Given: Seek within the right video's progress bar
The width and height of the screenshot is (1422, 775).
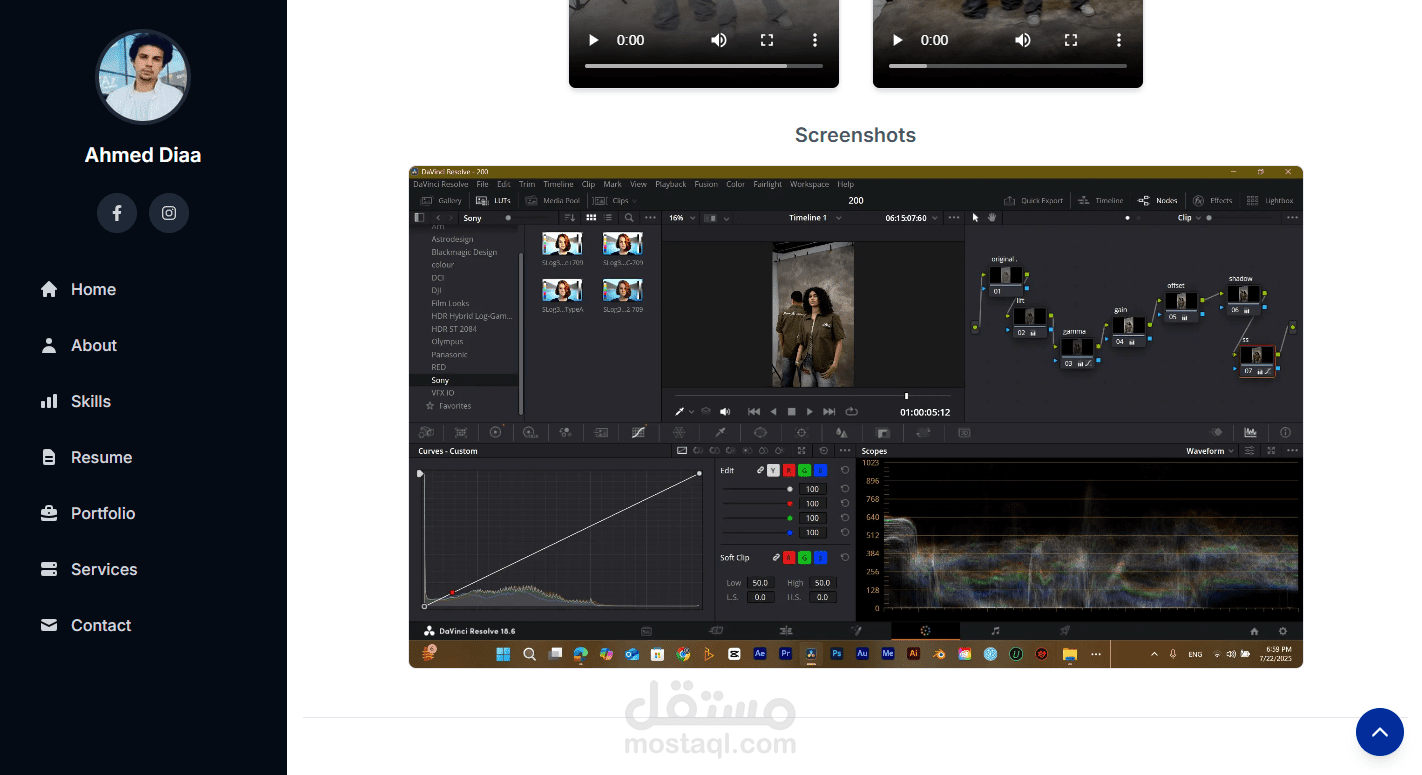Looking at the screenshot, I should click(x=1008, y=66).
